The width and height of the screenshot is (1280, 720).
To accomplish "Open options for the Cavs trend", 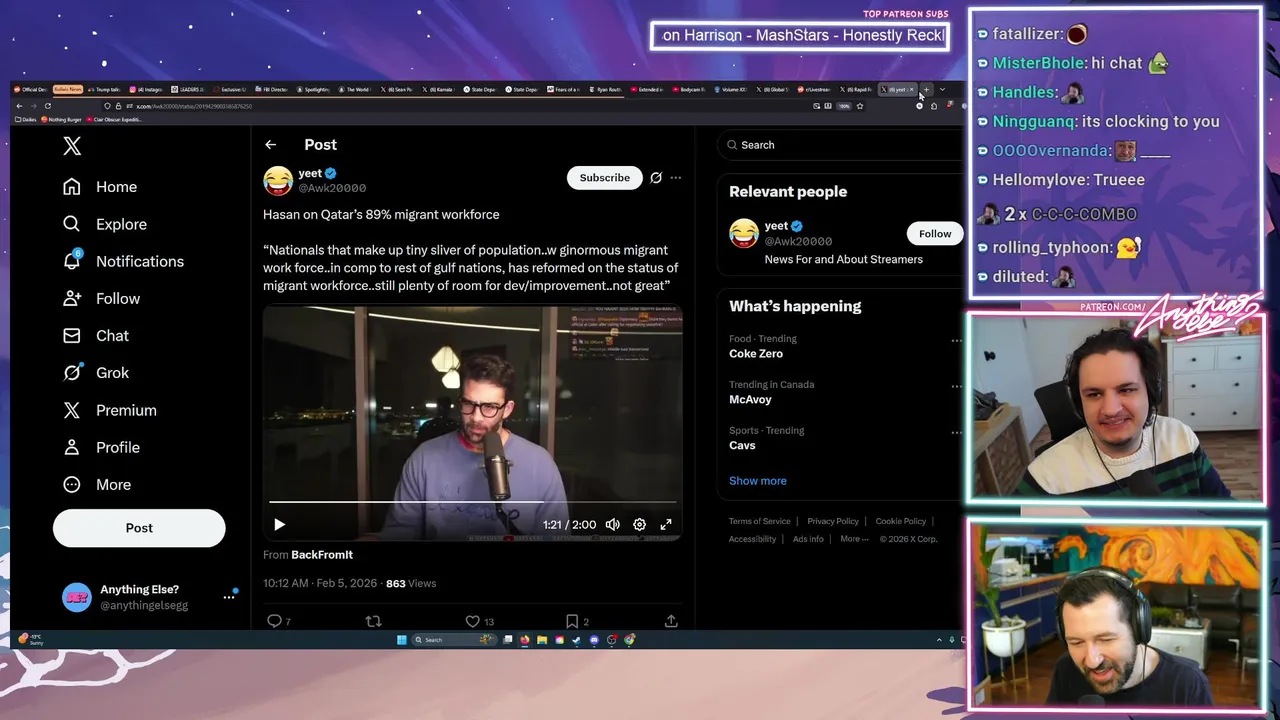I will (956, 433).
